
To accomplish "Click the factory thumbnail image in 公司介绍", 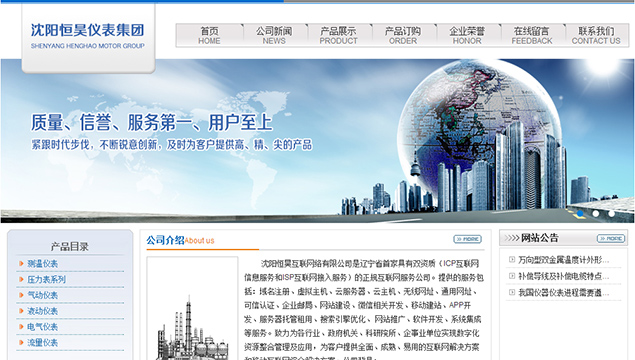I will [x=192, y=309].
